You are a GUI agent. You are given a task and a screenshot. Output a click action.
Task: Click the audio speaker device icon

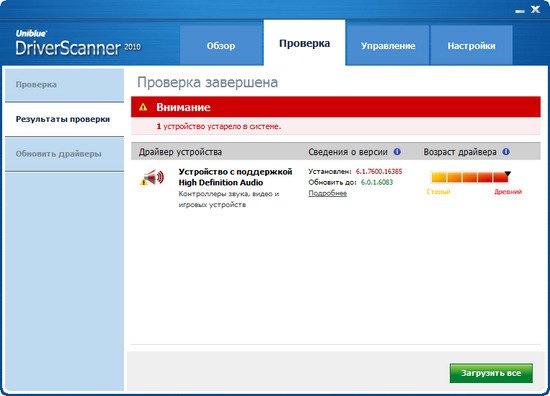point(152,177)
